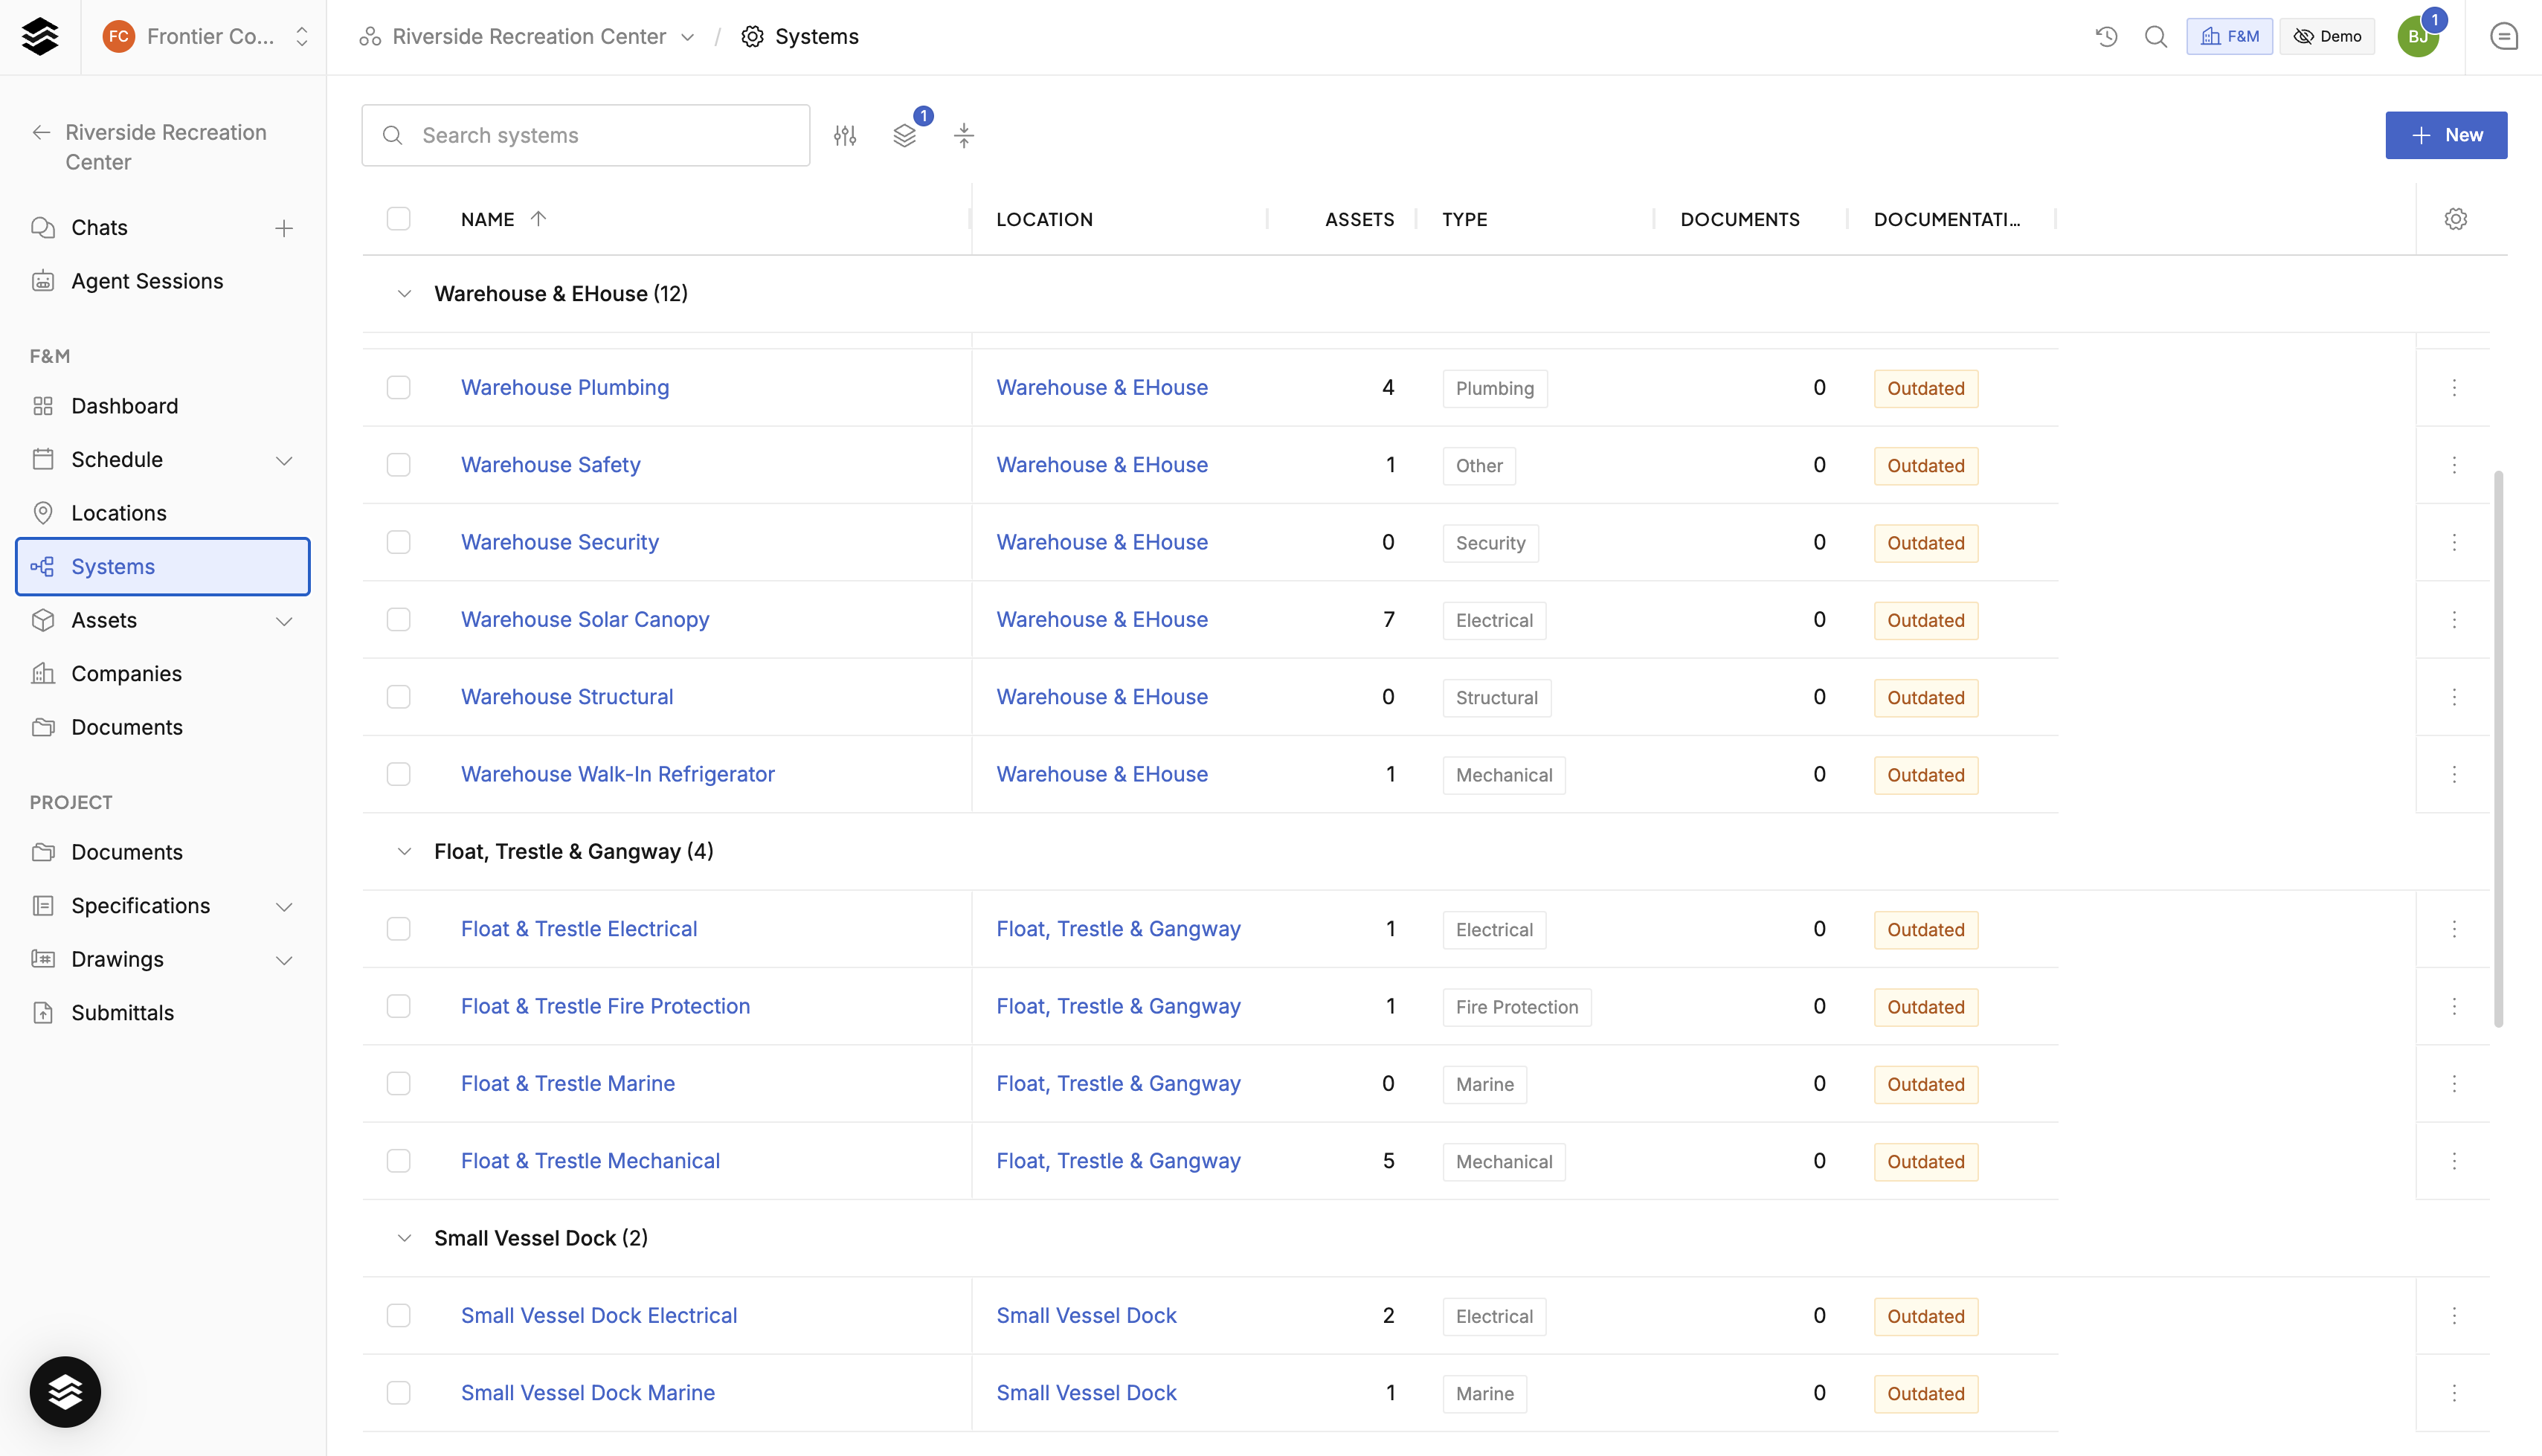The width and height of the screenshot is (2542, 1456).
Task: Go back using Riverside Recreation Center arrow
Action: (x=41, y=132)
